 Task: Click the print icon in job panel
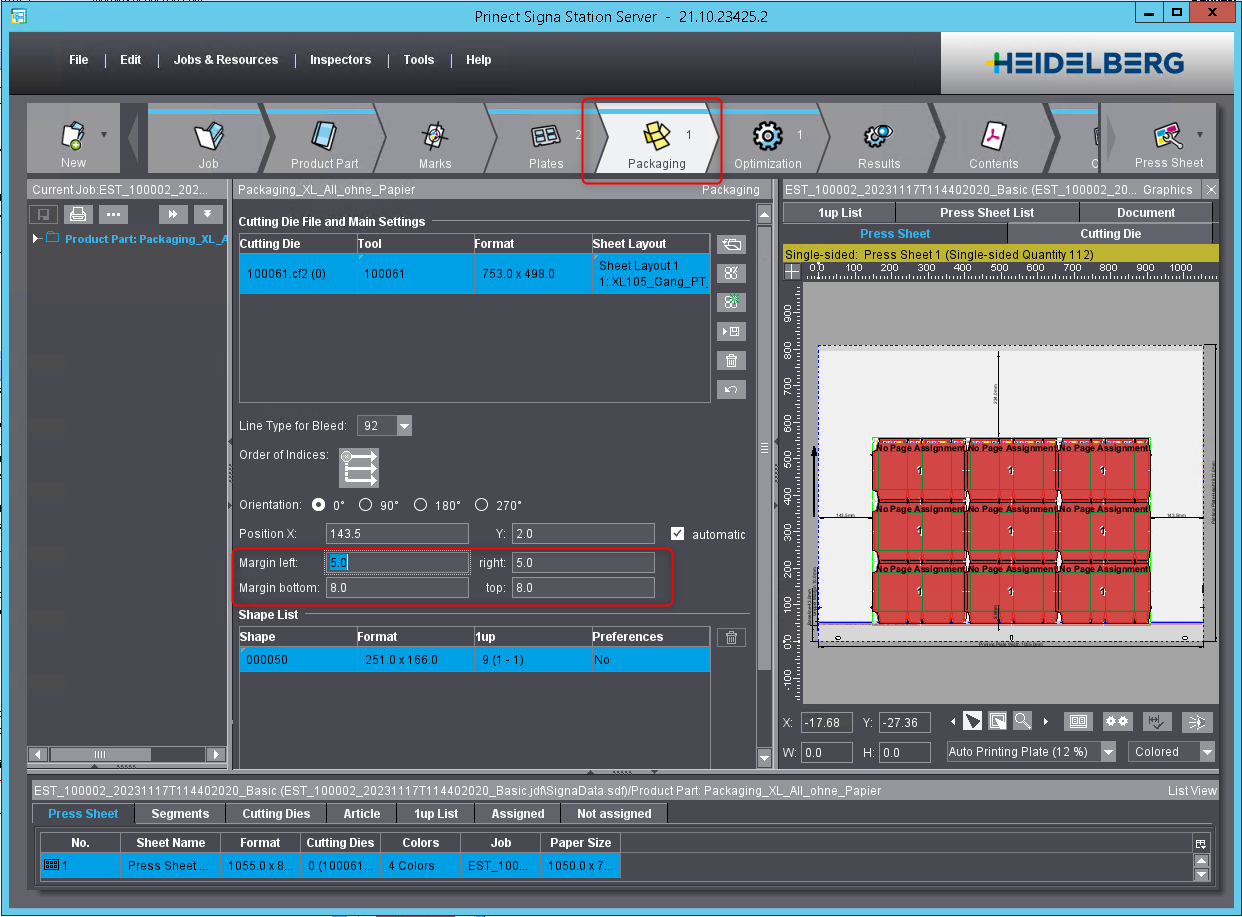pyautogui.click(x=77, y=214)
